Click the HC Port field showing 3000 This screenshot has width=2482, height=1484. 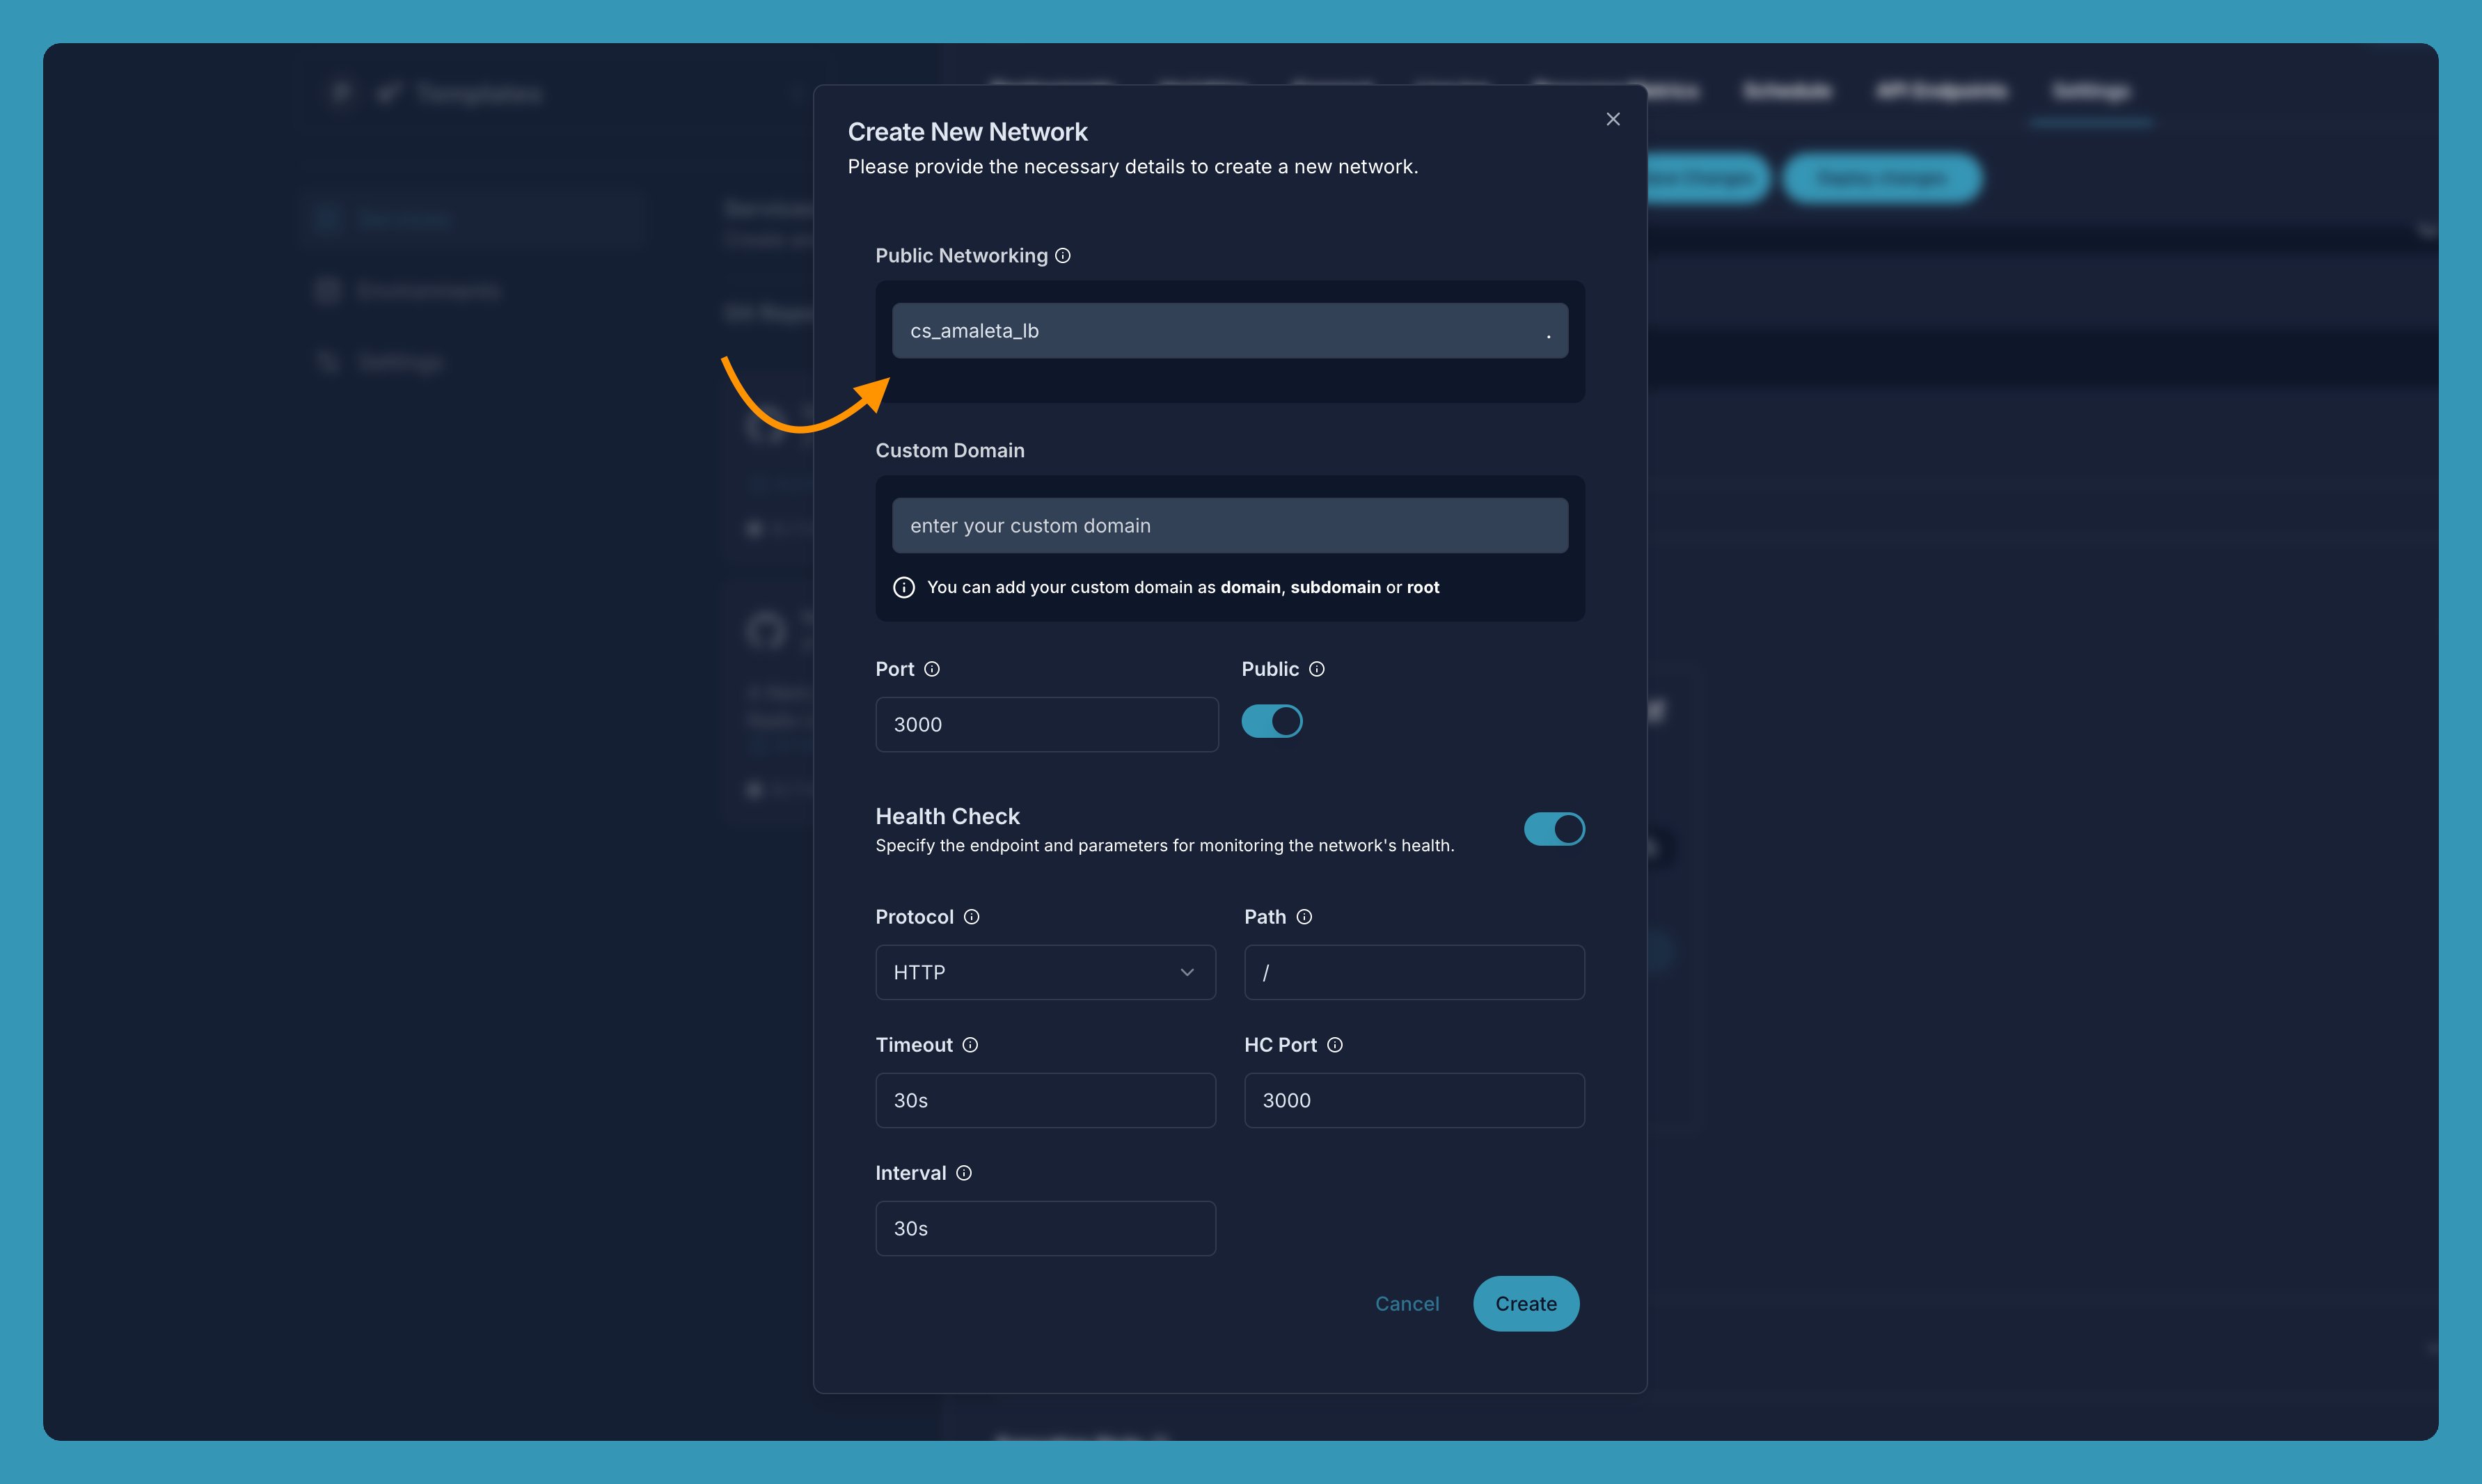point(1414,1100)
